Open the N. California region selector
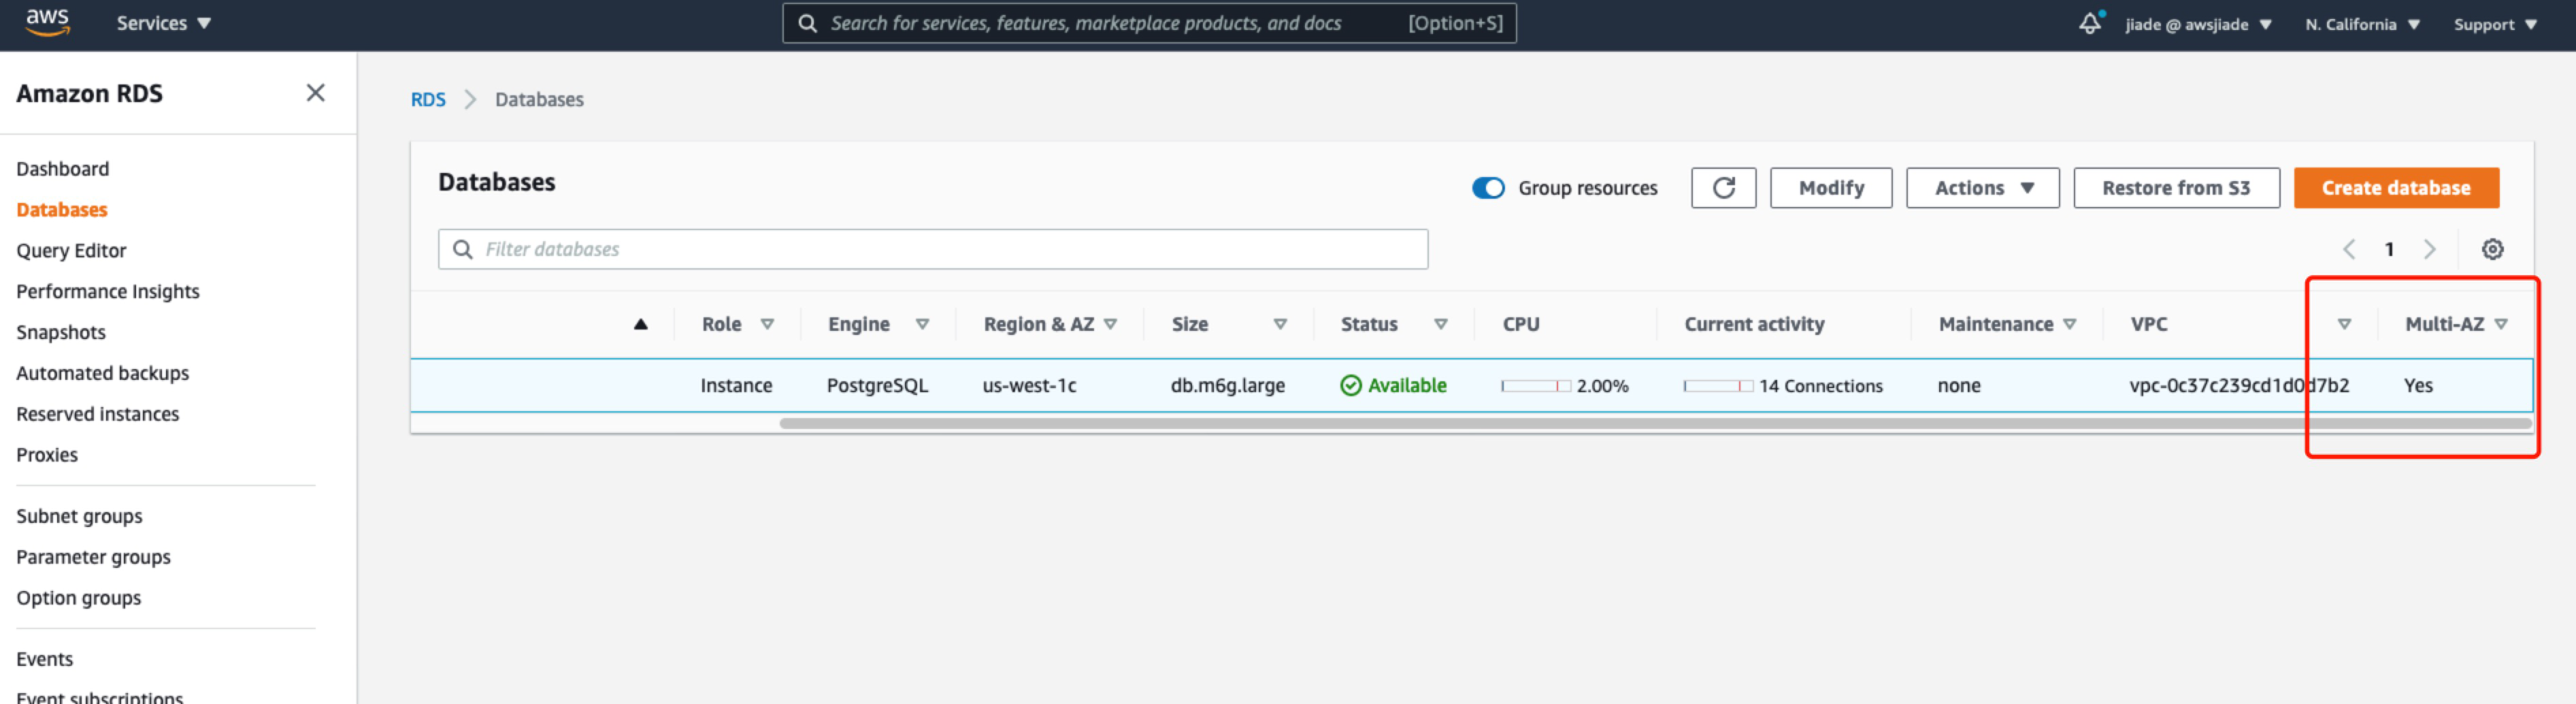The width and height of the screenshot is (2576, 704). point(2361,24)
